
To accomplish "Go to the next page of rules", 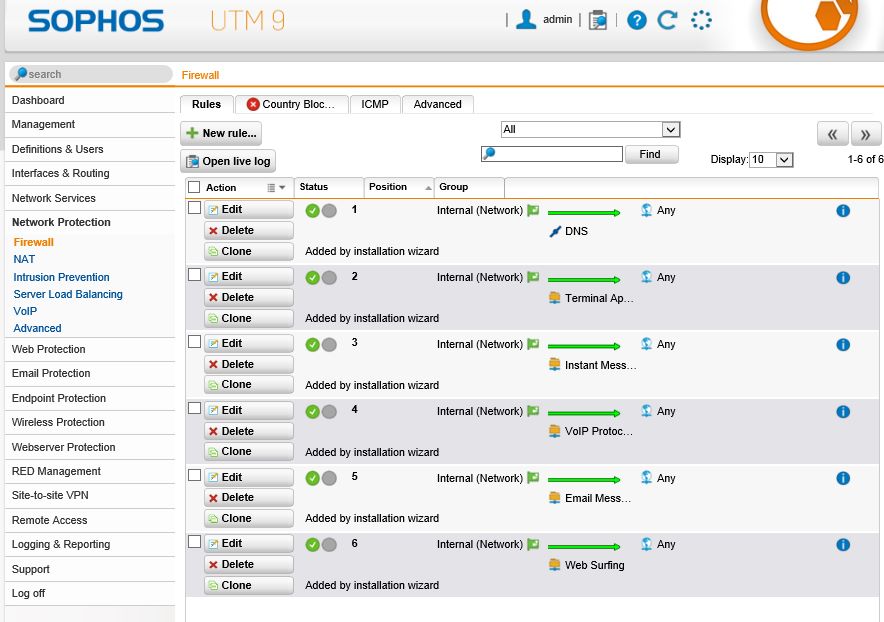I will pyautogui.click(x=865, y=134).
